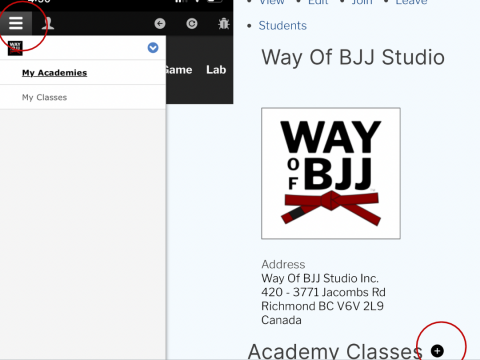This screenshot has height=360, width=480.
Task: Click the user profile silhouette icon
Action: (48, 23)
